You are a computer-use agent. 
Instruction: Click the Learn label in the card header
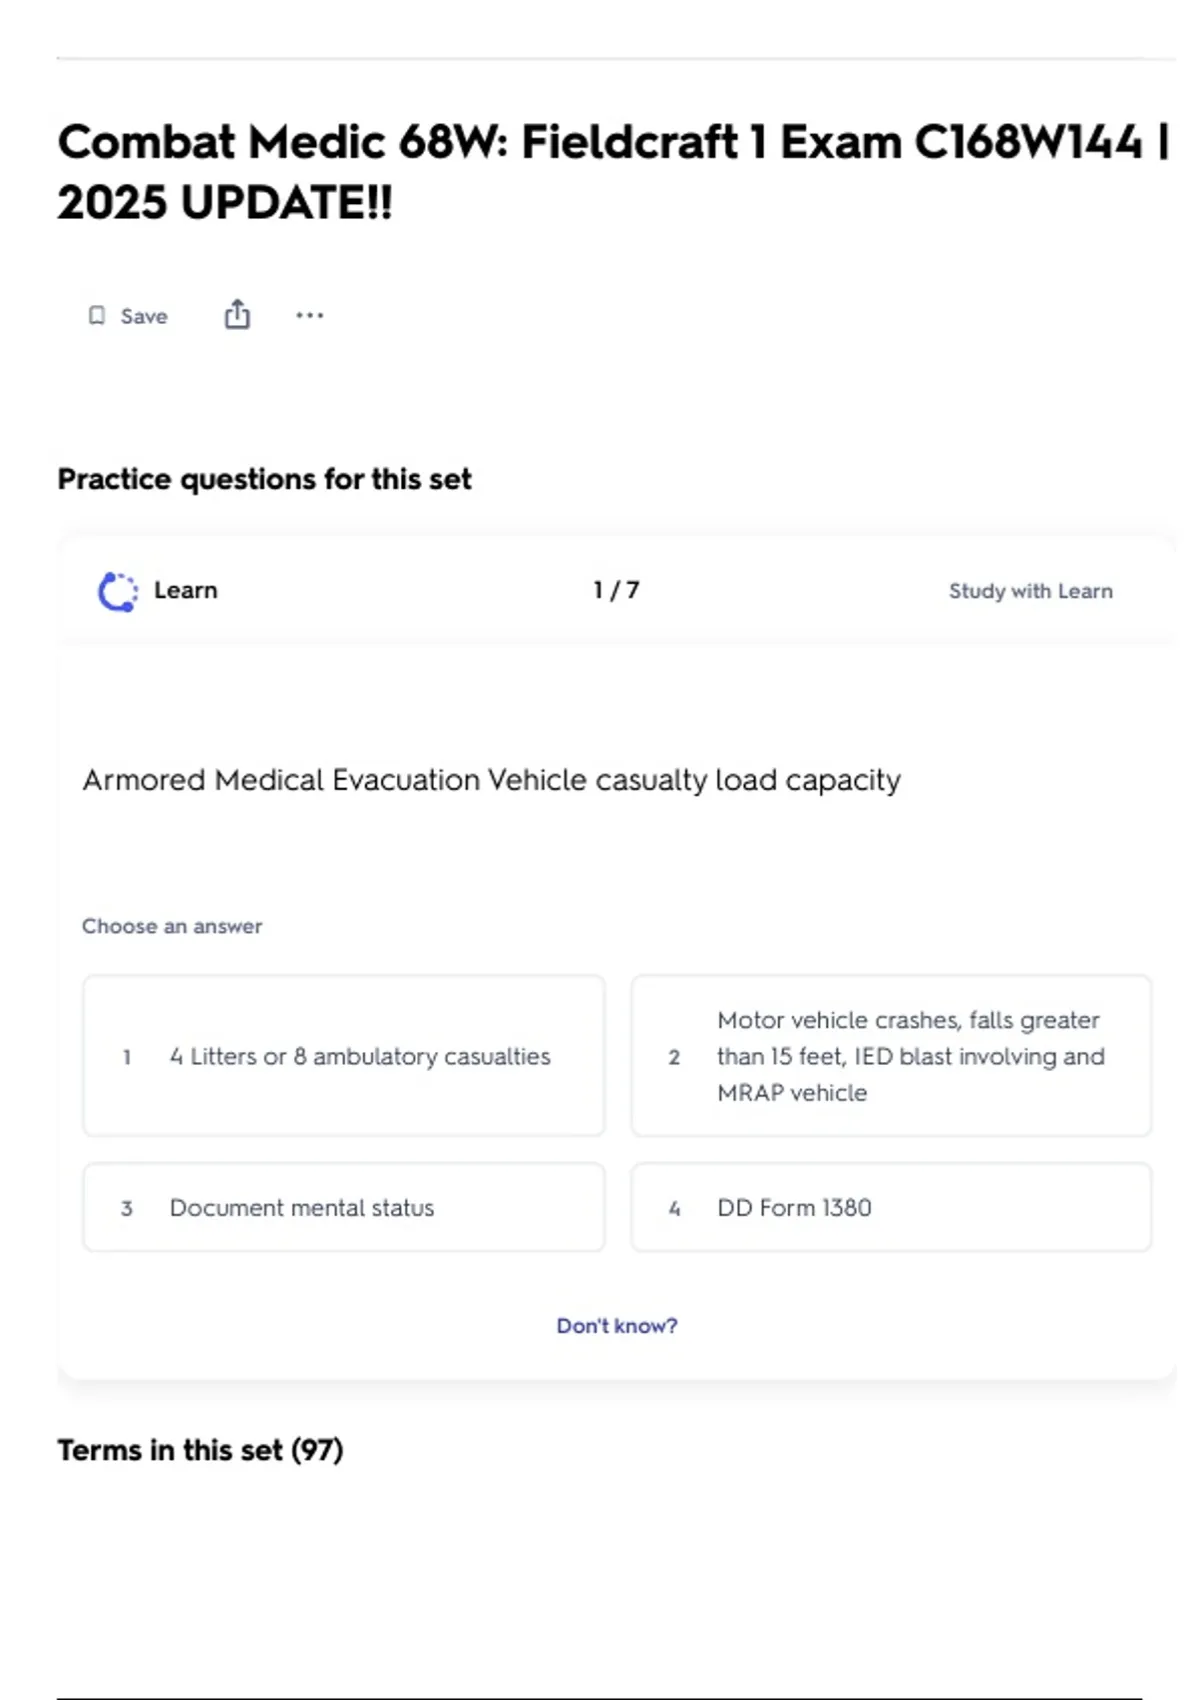tap(186, 590)
